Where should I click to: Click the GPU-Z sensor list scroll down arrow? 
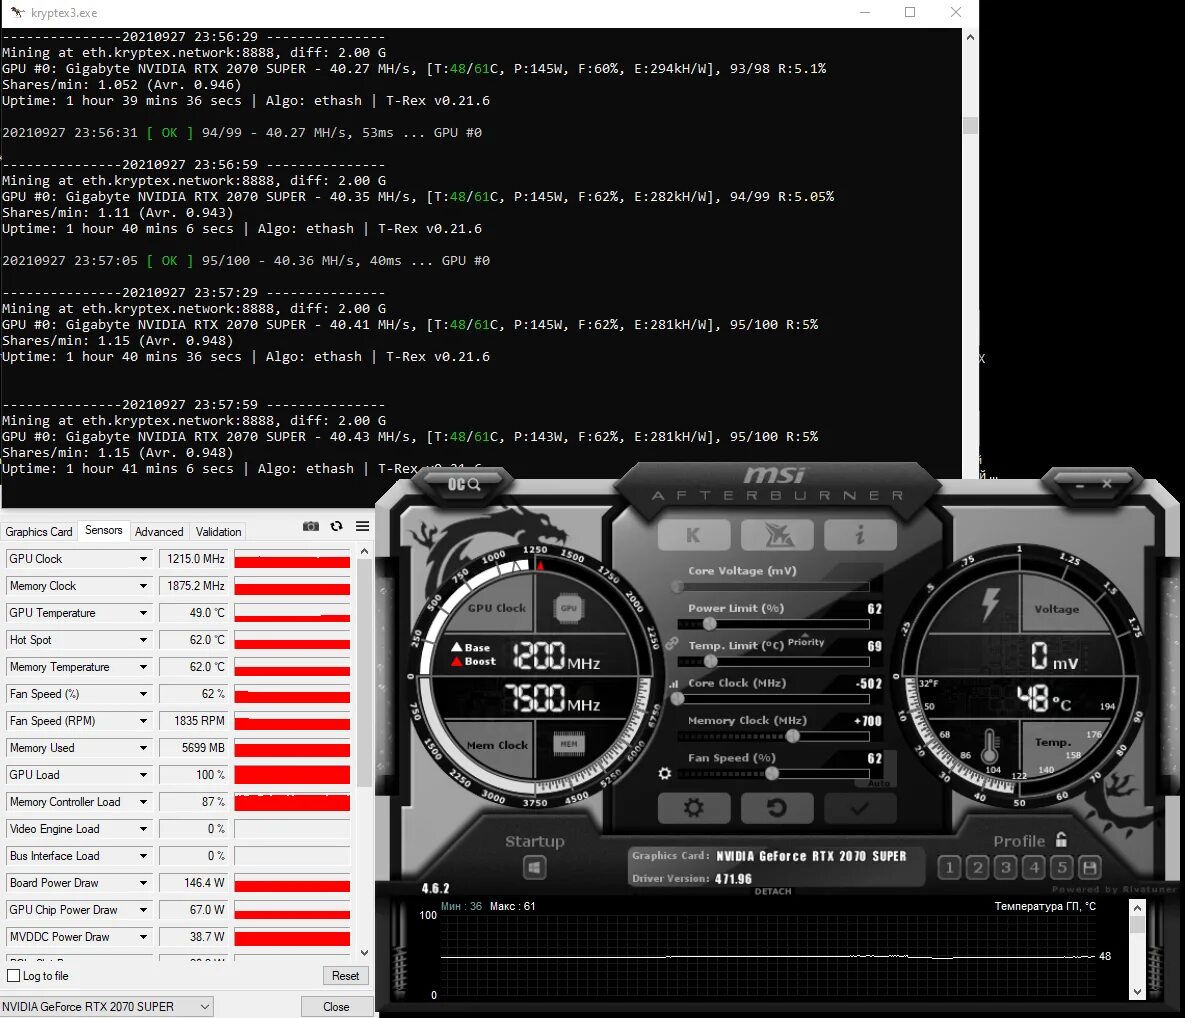364,953
